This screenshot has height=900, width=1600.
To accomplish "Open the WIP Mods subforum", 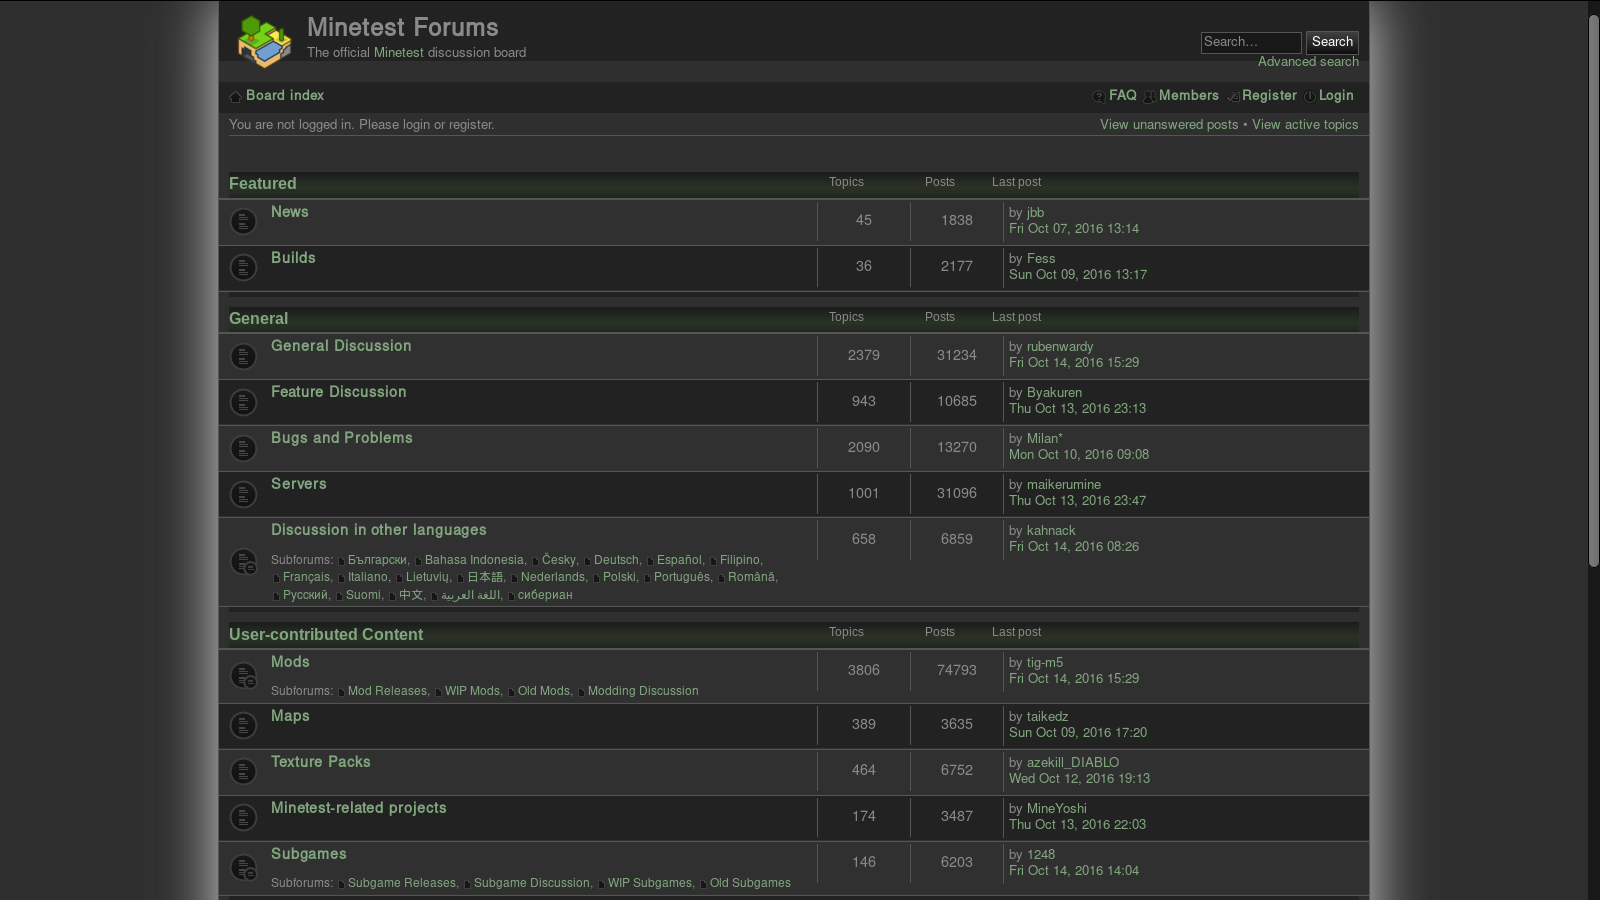I will coord(472,691).
